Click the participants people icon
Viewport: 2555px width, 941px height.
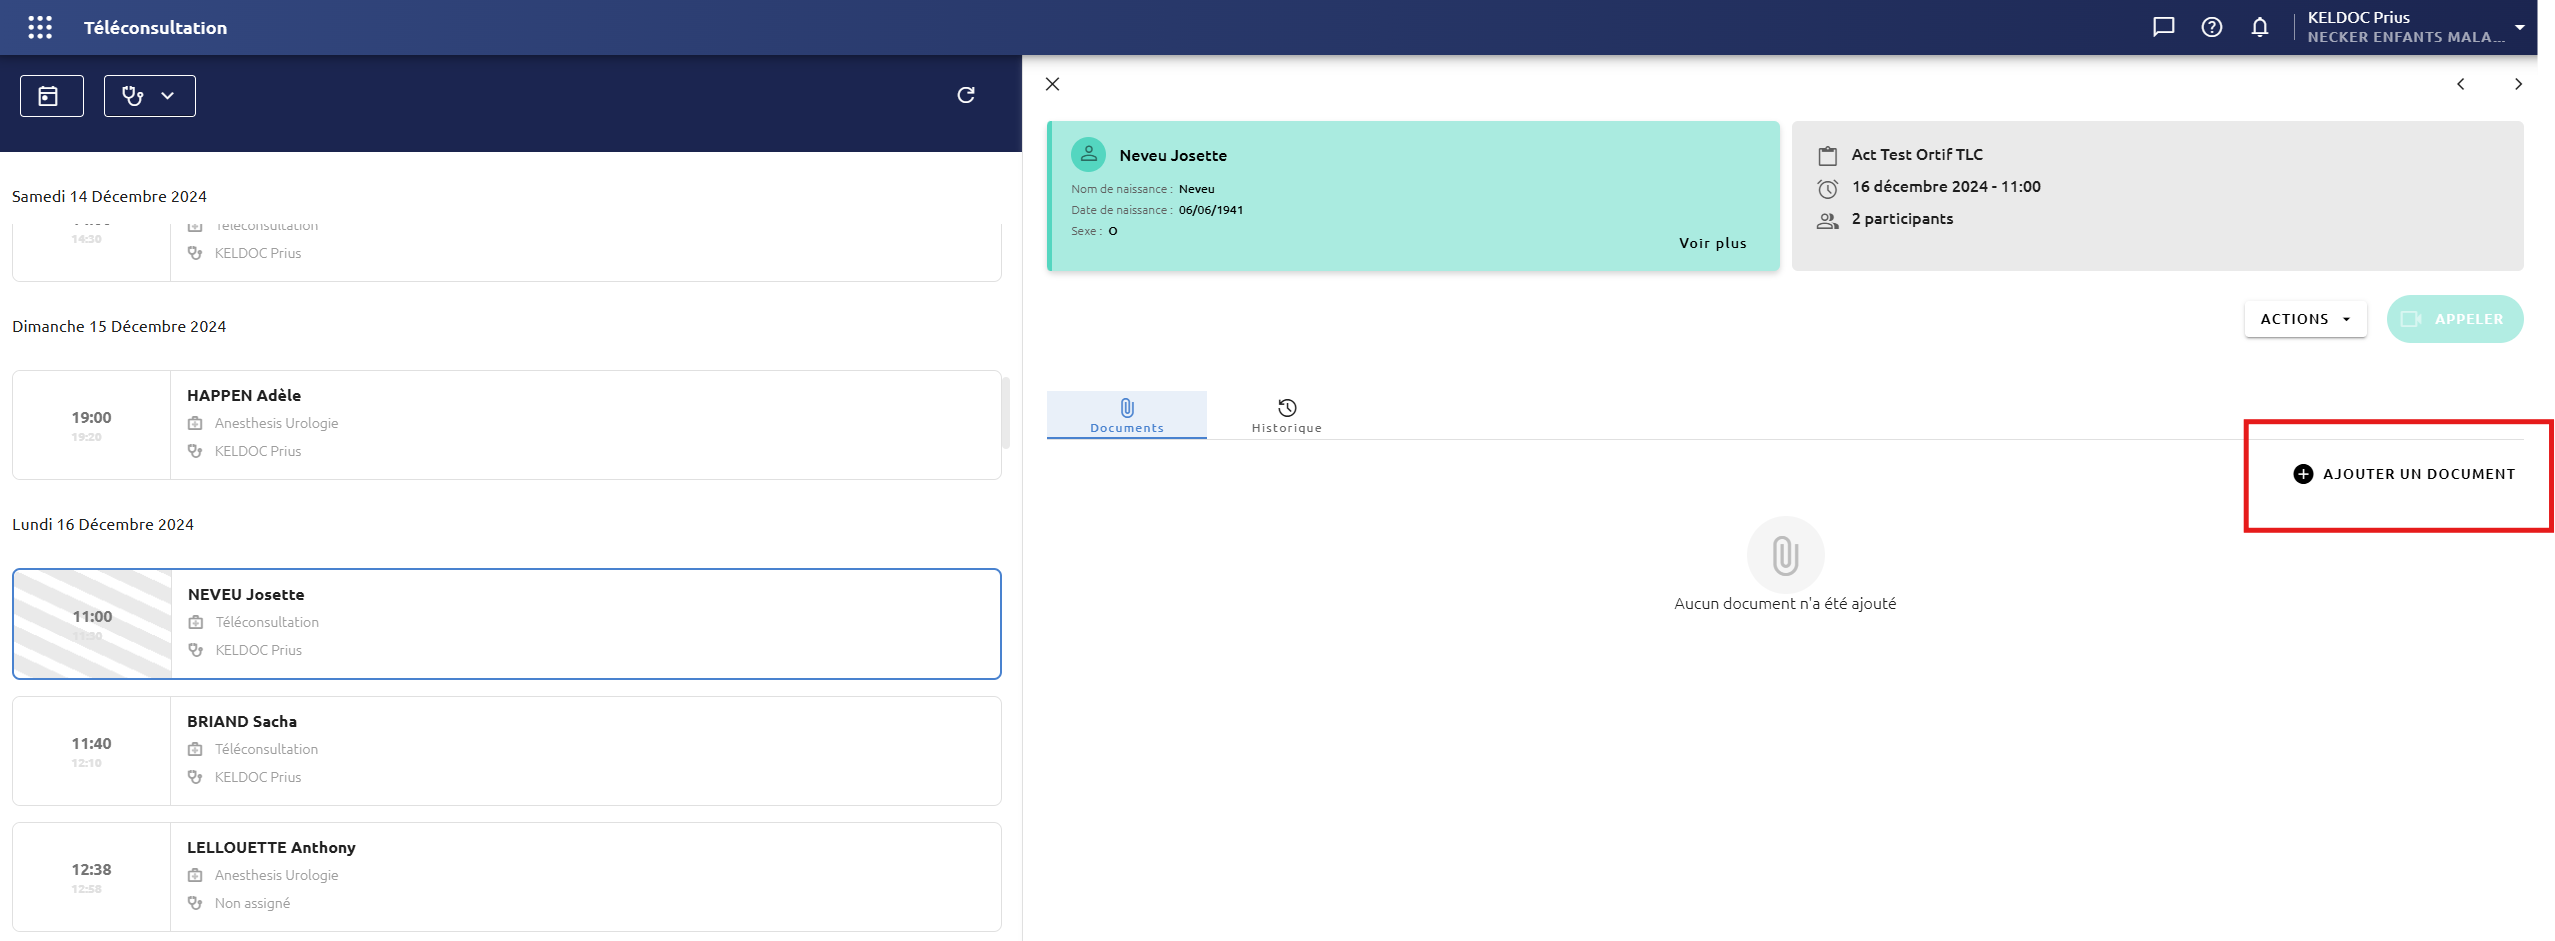point(1828,221)
